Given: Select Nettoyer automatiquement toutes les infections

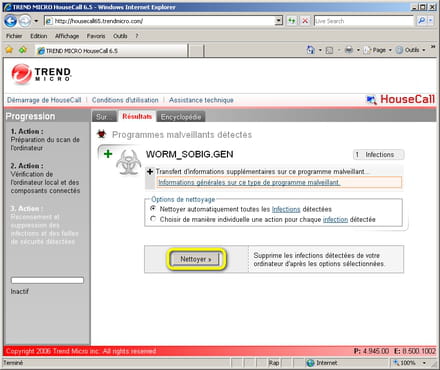Looking at the screenshot, I should pos(153,209).
